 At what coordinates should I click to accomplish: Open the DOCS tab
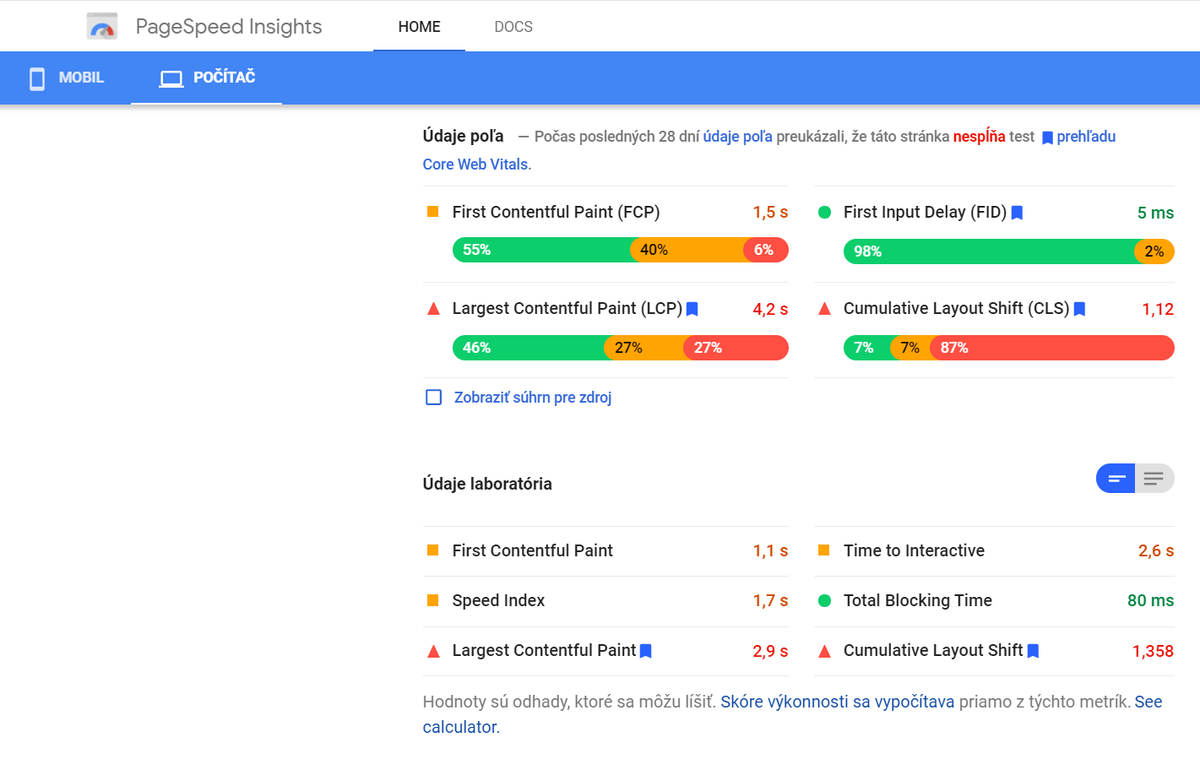coord(513,27)
